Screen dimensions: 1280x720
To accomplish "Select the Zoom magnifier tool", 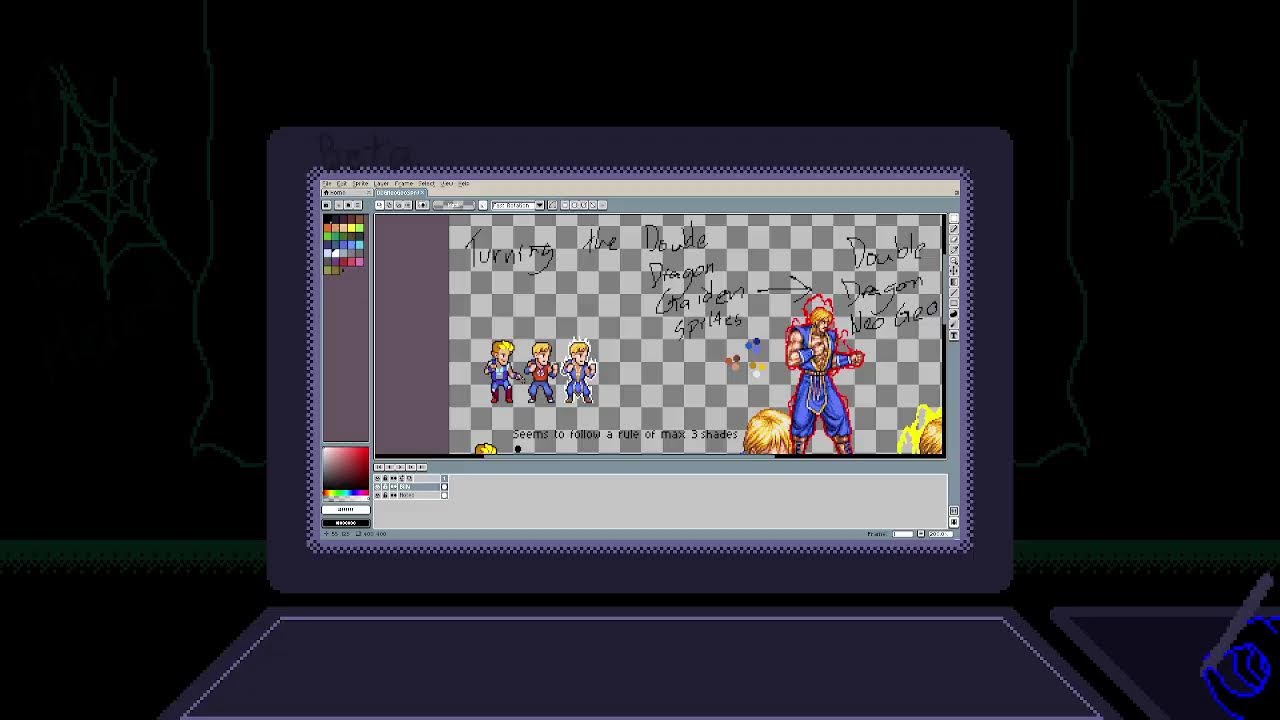I will tap(954, 260).
